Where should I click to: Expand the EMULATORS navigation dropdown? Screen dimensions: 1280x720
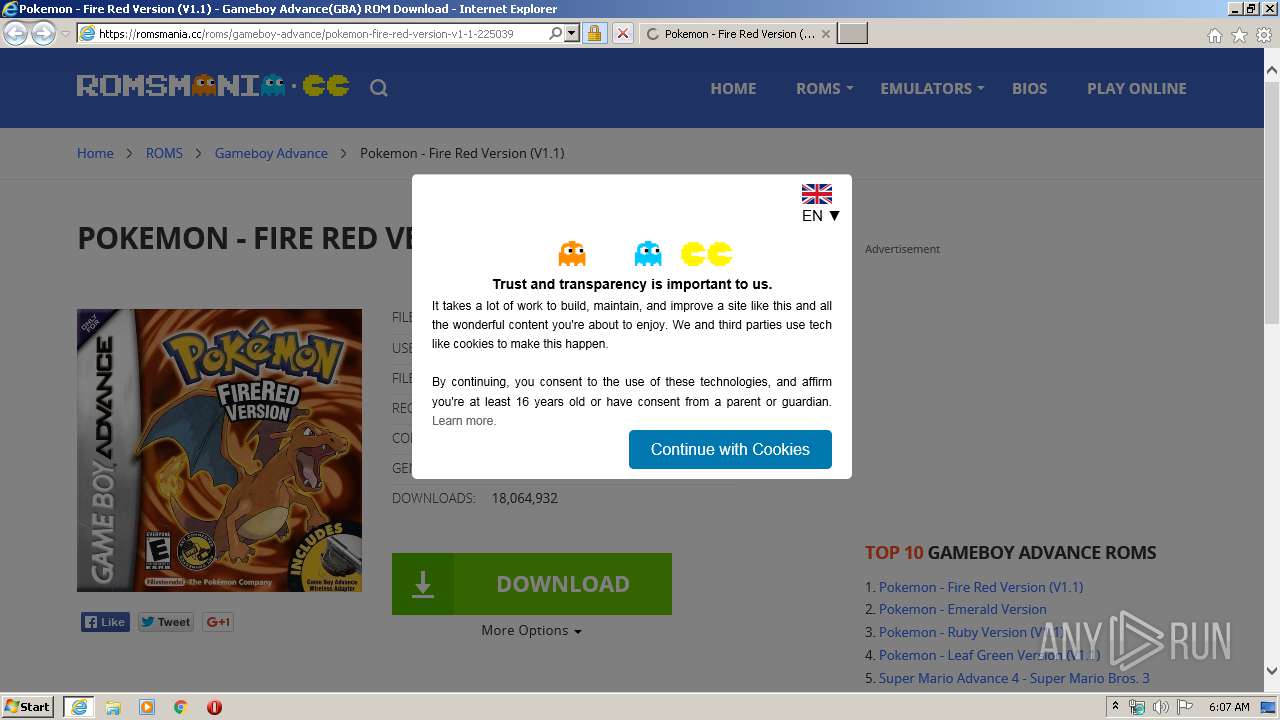(x=932, y=88)
